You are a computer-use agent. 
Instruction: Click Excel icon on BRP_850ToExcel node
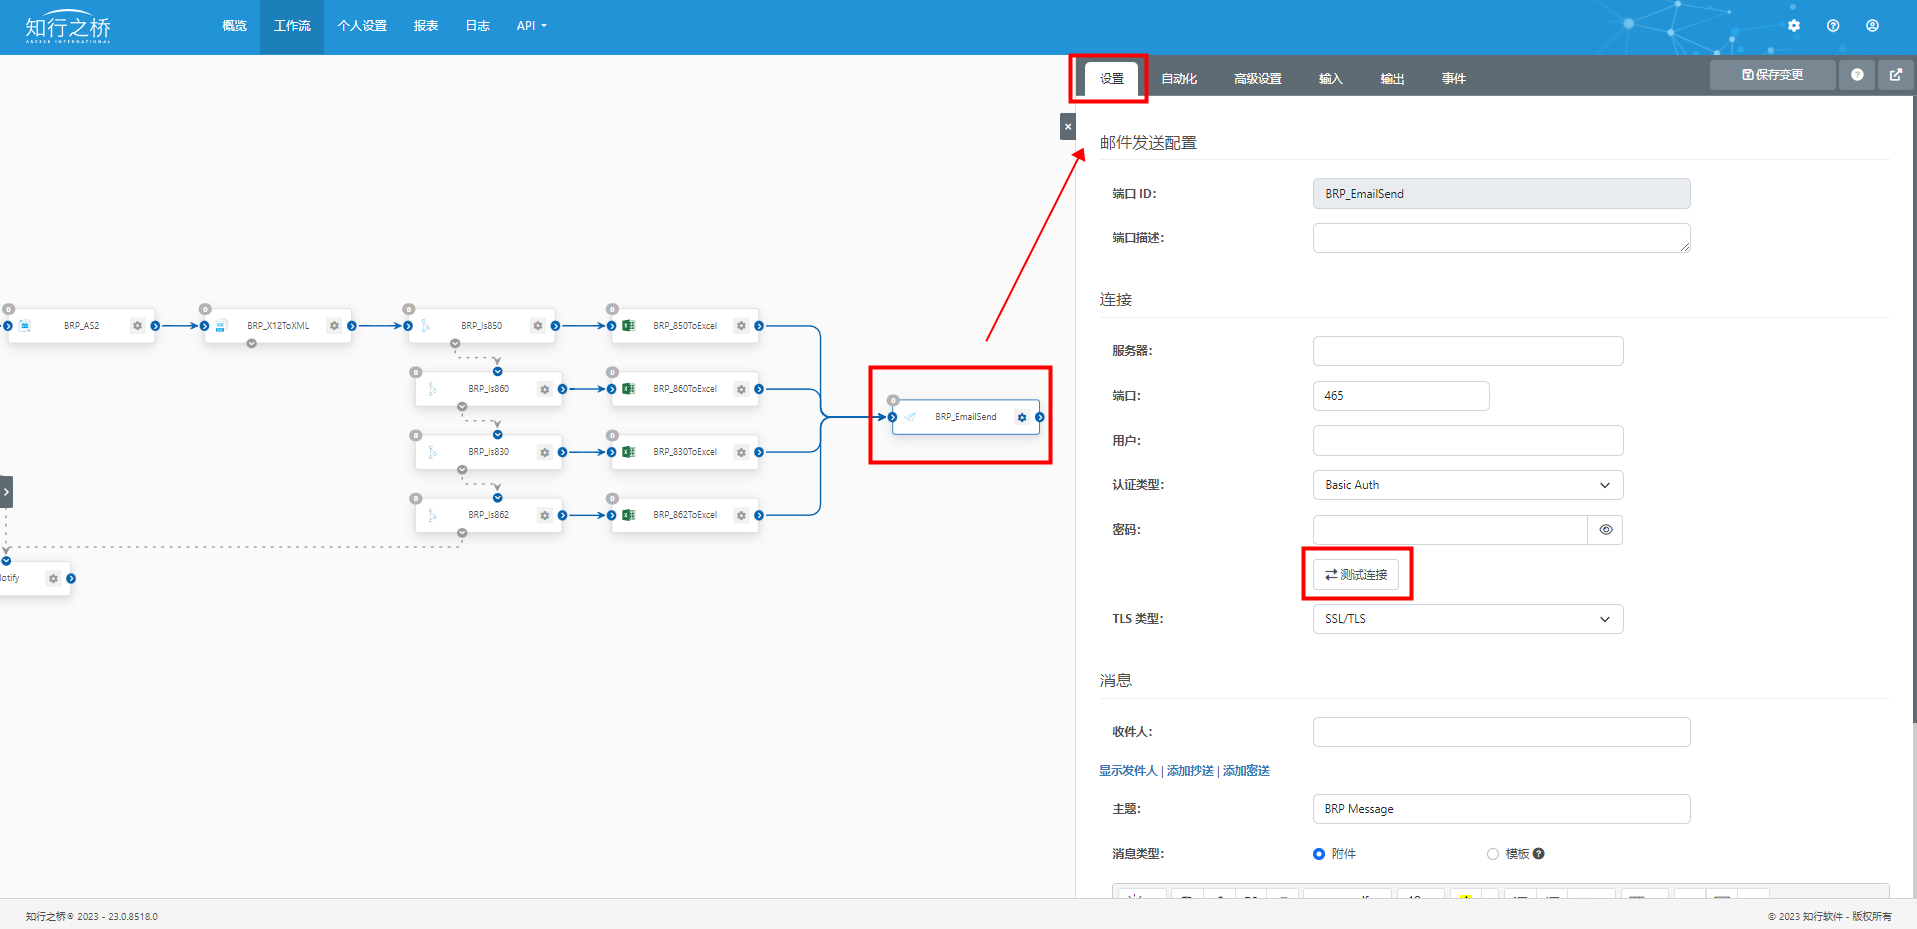pyautogui.click(x=629, y=326)
